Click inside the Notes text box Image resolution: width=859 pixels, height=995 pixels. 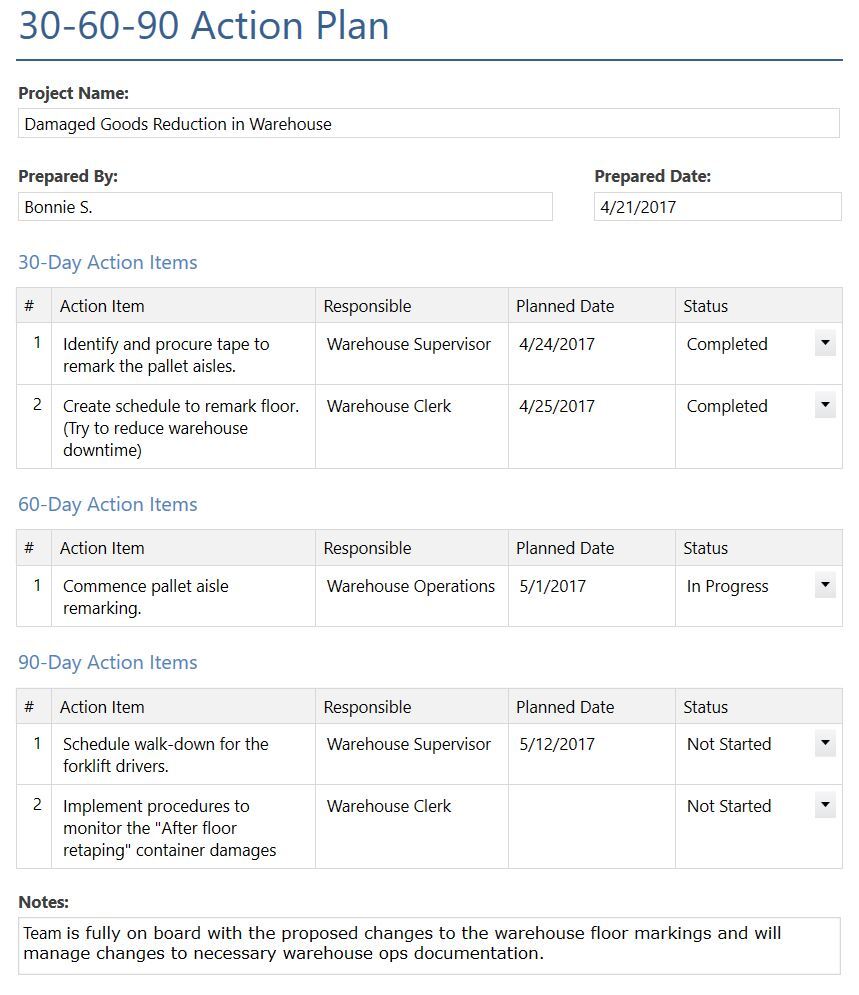pos(428,945)
